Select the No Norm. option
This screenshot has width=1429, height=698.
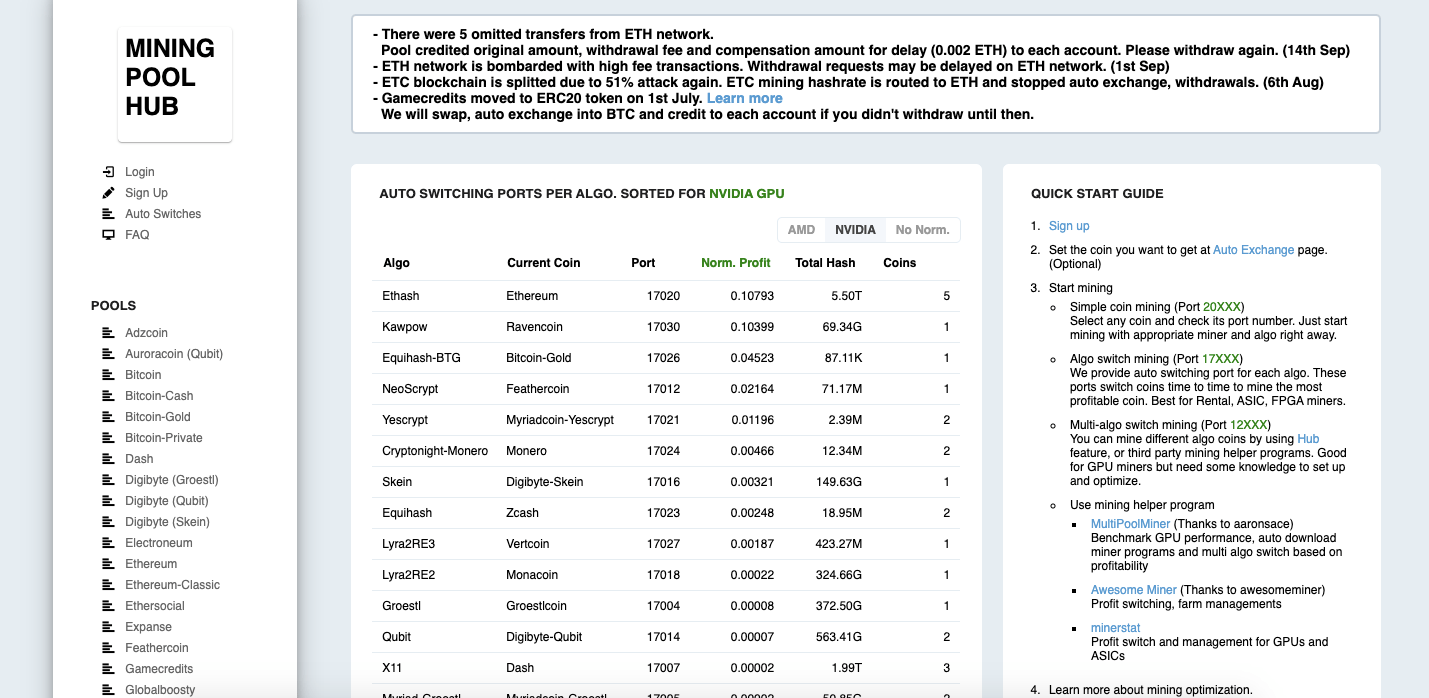tap(922, 230)
